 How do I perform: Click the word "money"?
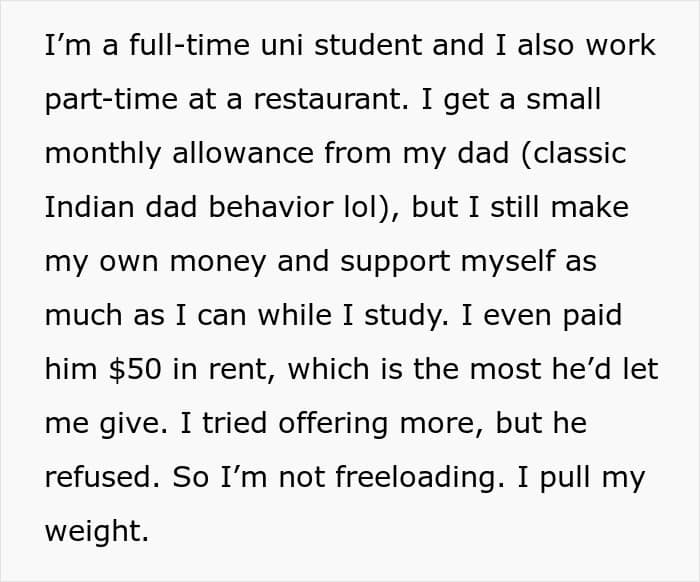coord(218,263)
